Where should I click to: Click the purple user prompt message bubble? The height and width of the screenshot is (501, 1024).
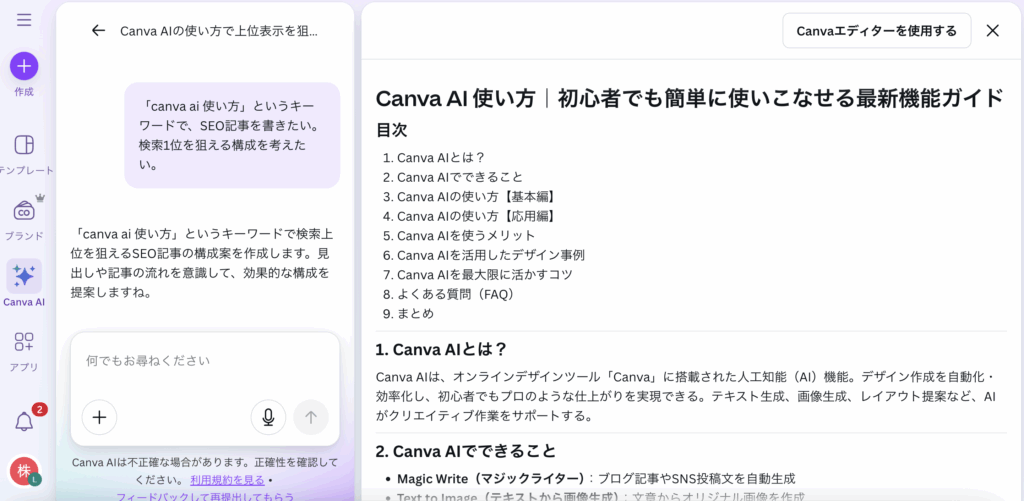tap(232, 135)
